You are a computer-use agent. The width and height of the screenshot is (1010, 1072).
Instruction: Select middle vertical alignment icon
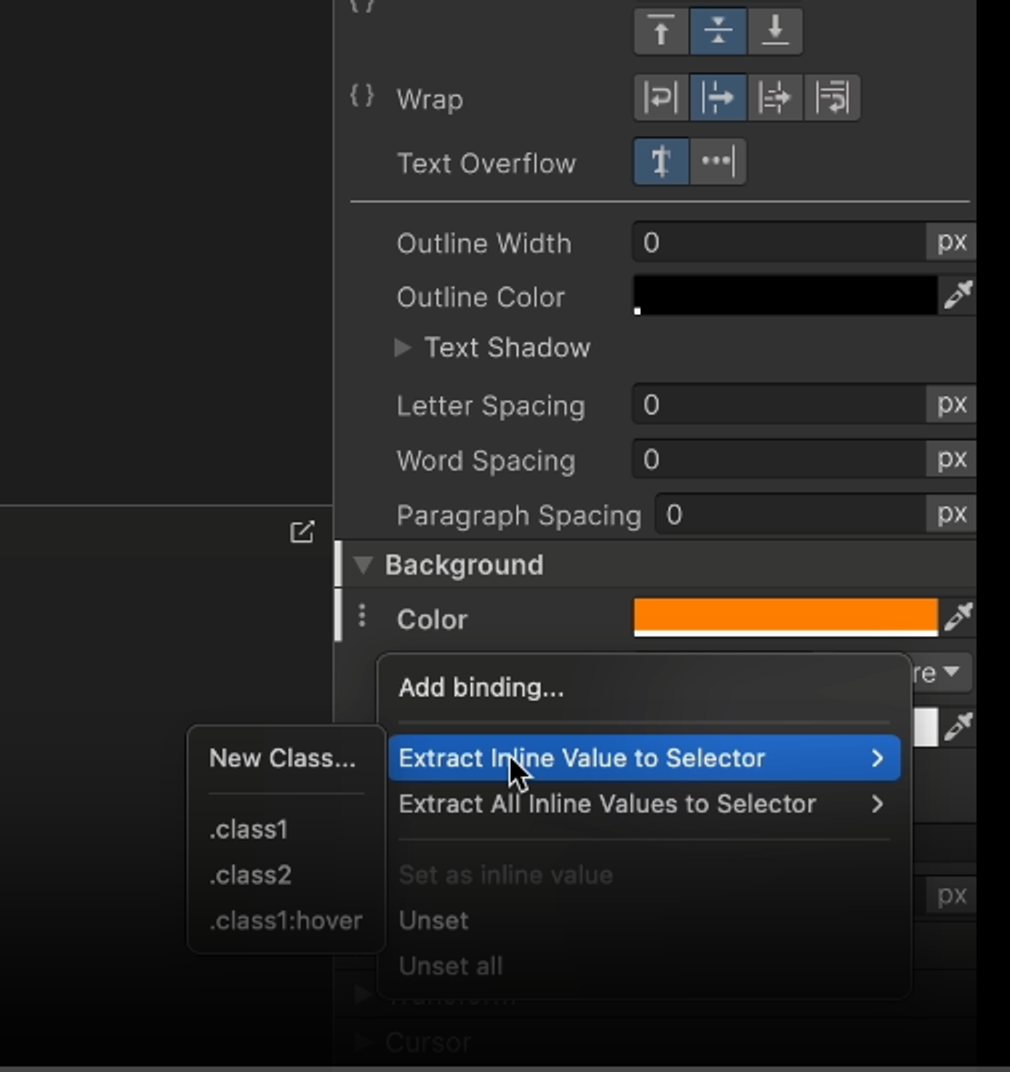pos(718,31)
